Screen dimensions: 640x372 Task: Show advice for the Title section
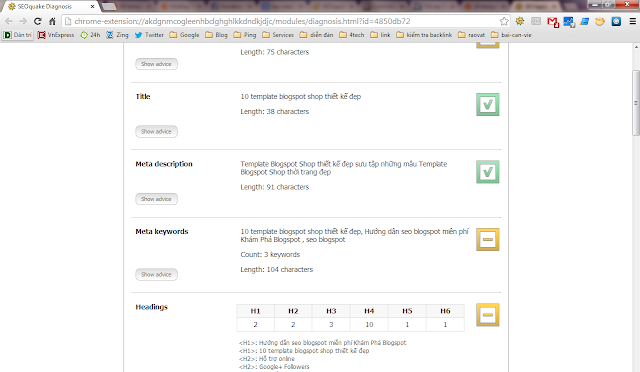(x=156, y=131)
